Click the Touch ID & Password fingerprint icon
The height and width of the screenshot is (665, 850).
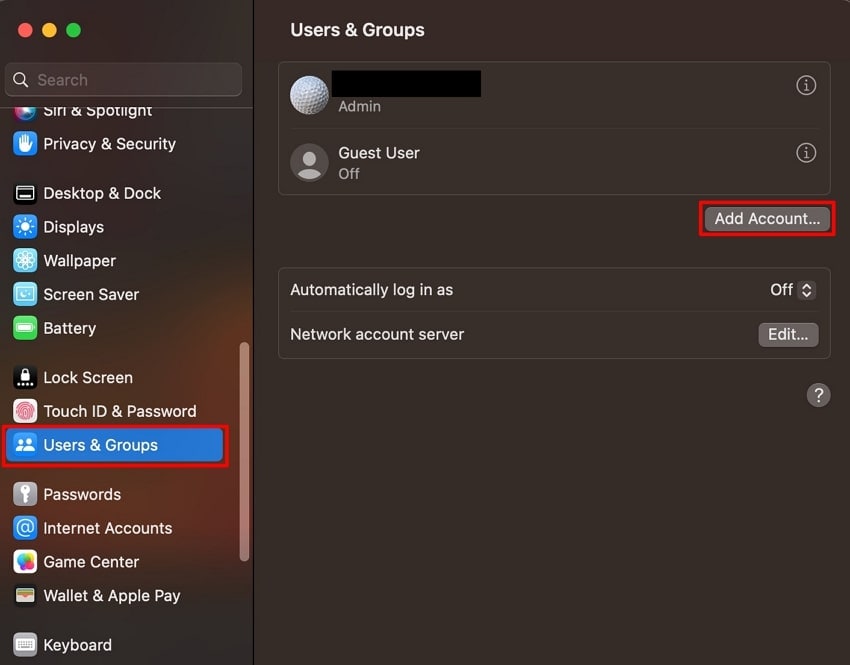pos(24,411)
